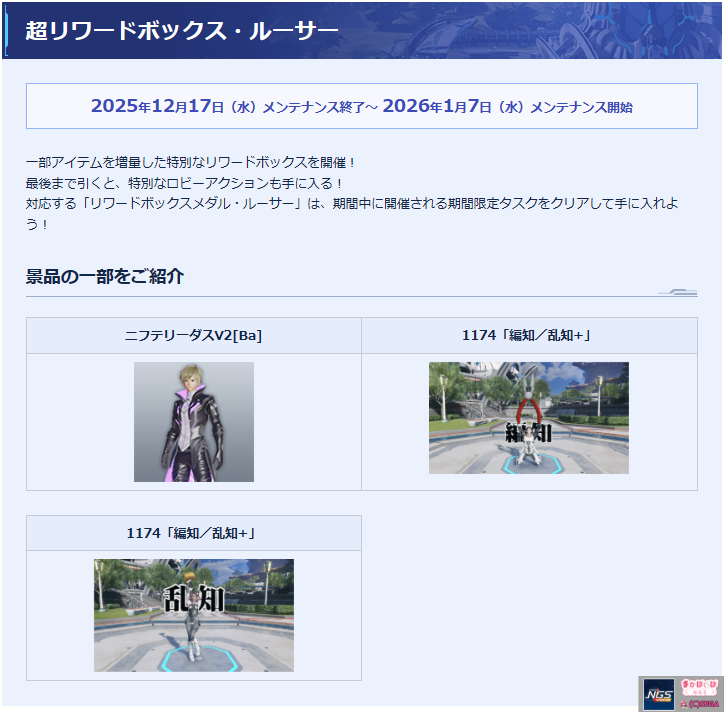Select the ニフテリーダスV2[Ba] table header

[x=194, y=335]
